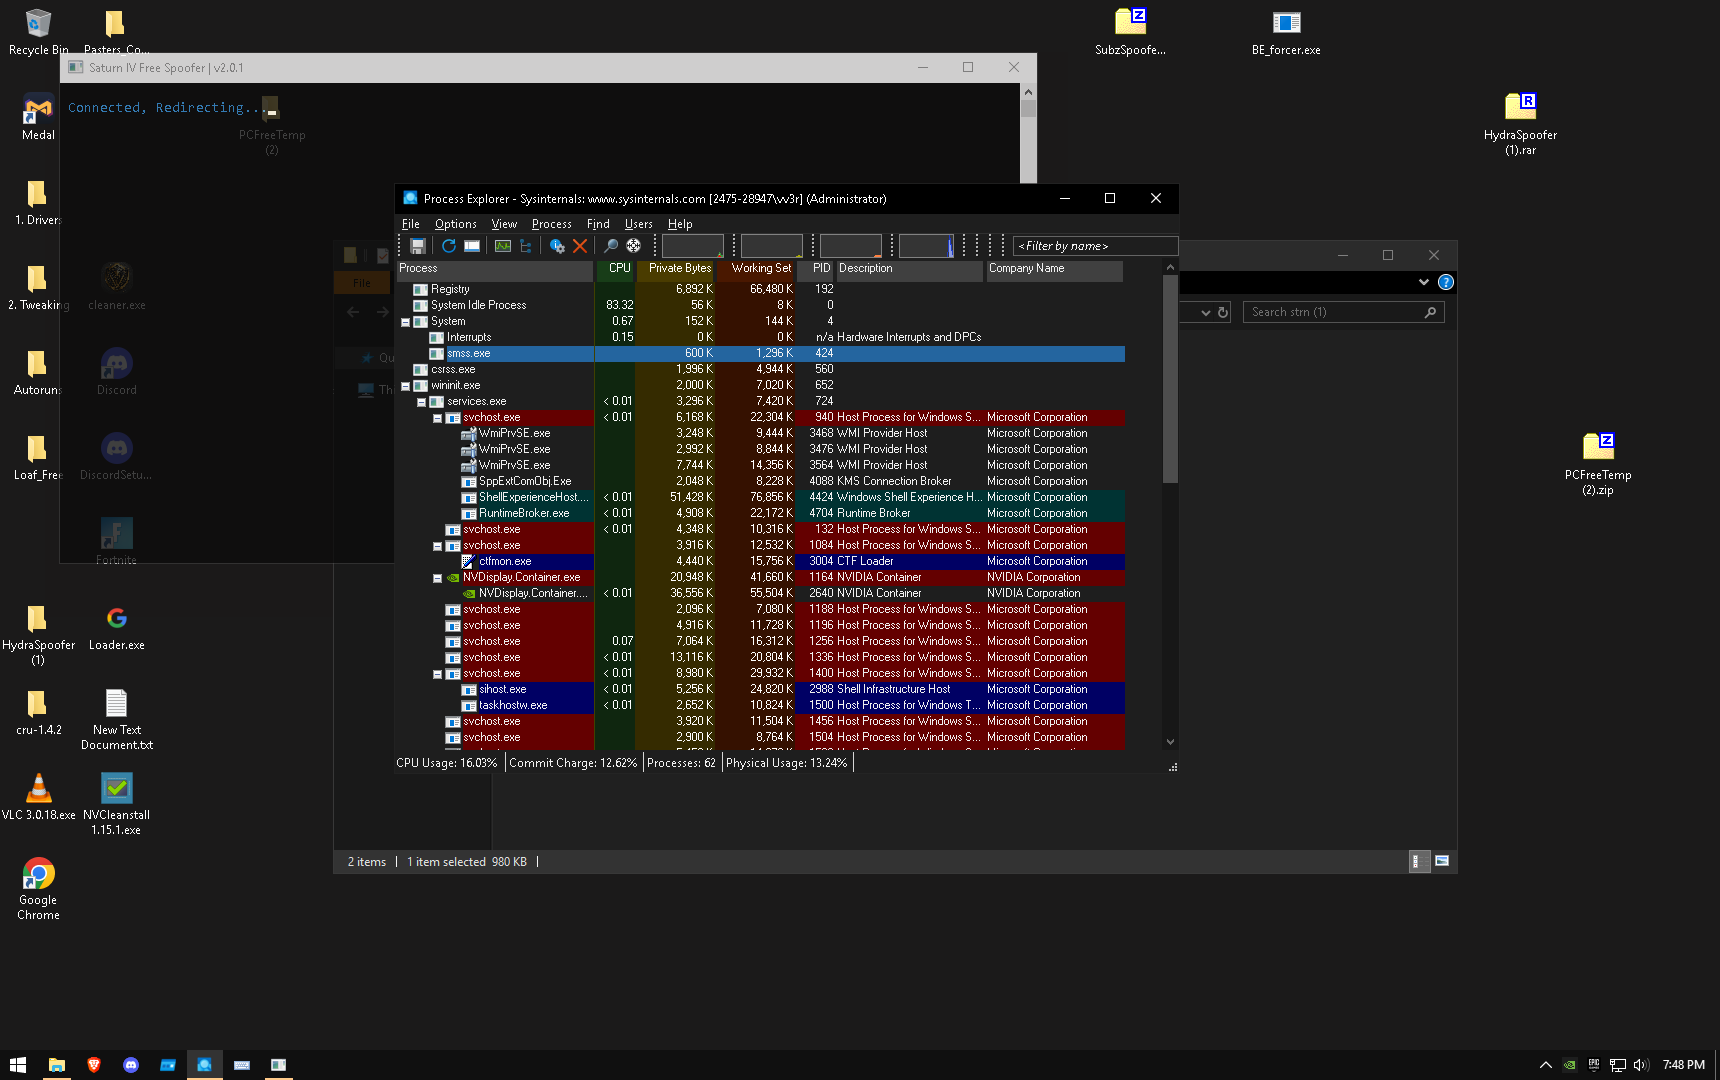Collapse the services.exe tree node
Screen dimensions: 1720x1080
tap(421, 402)
